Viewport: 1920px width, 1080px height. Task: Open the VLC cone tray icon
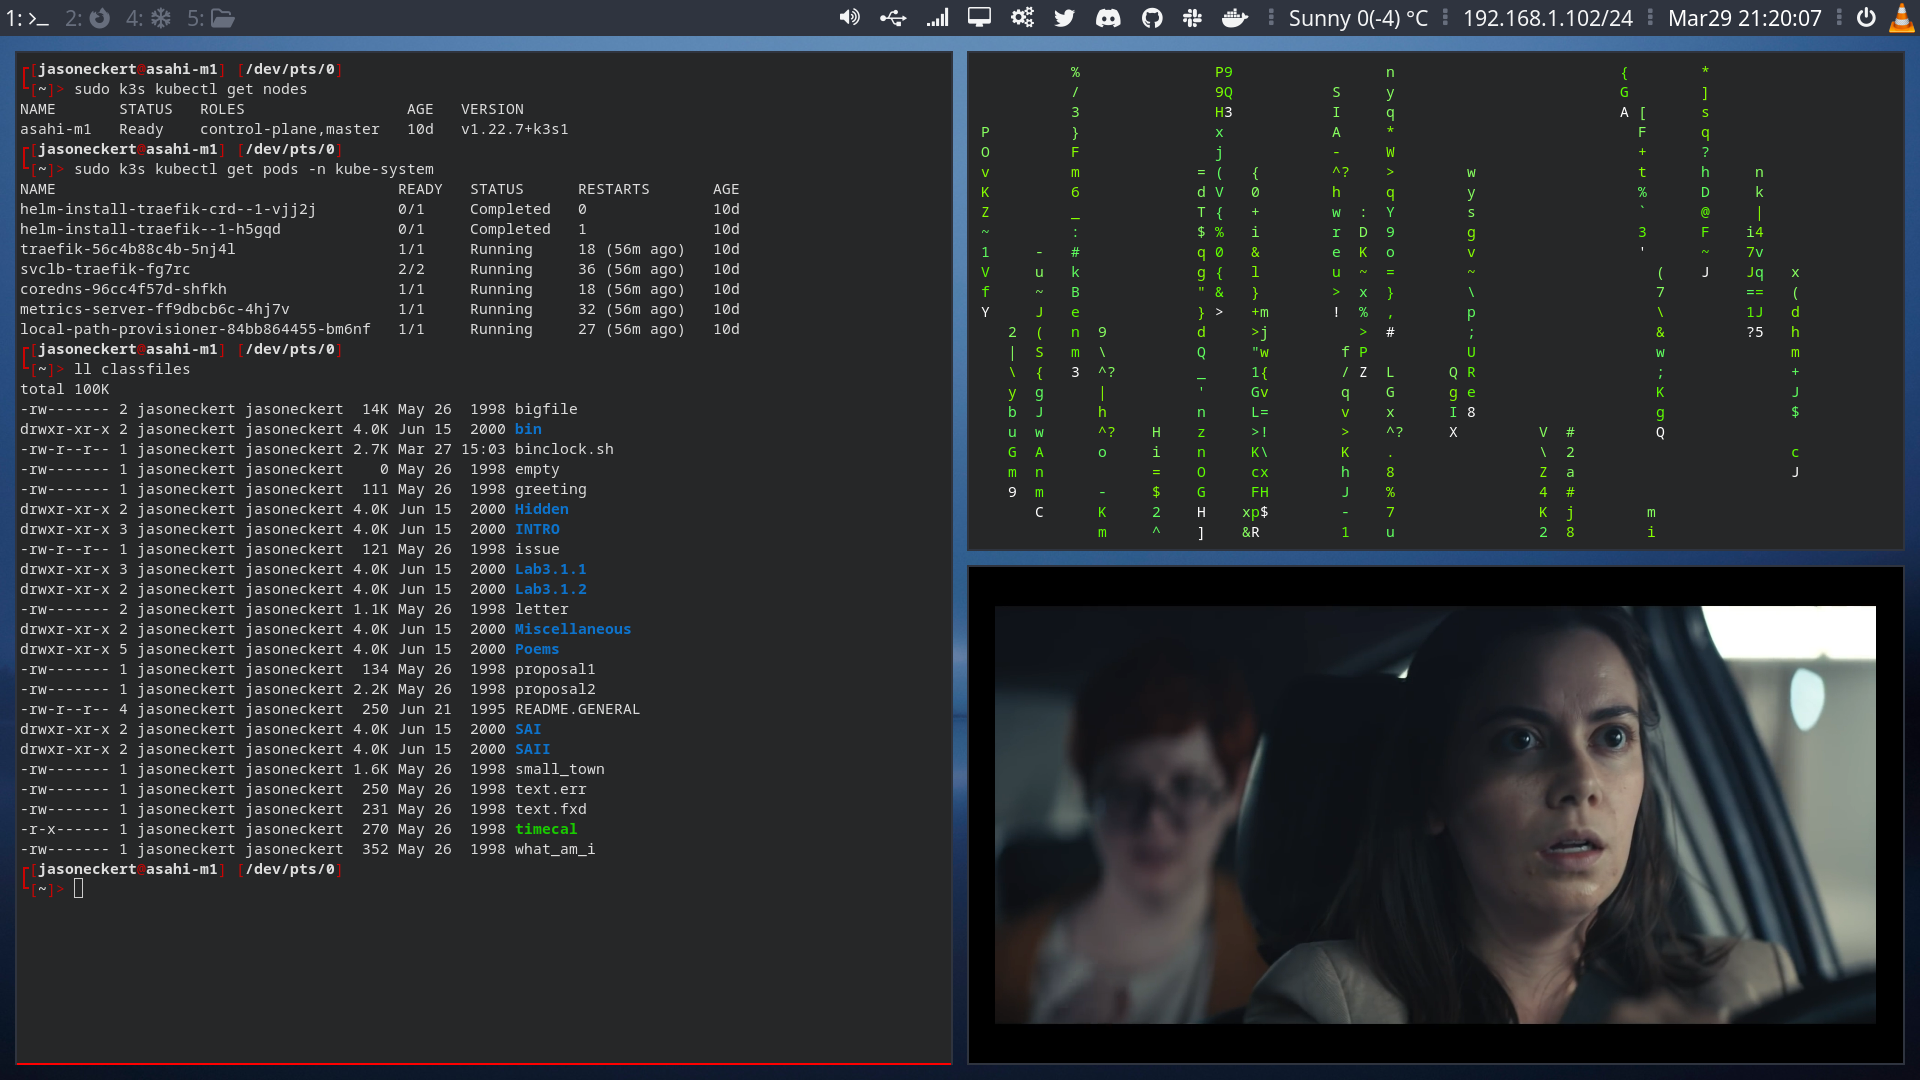[1902, 18]
